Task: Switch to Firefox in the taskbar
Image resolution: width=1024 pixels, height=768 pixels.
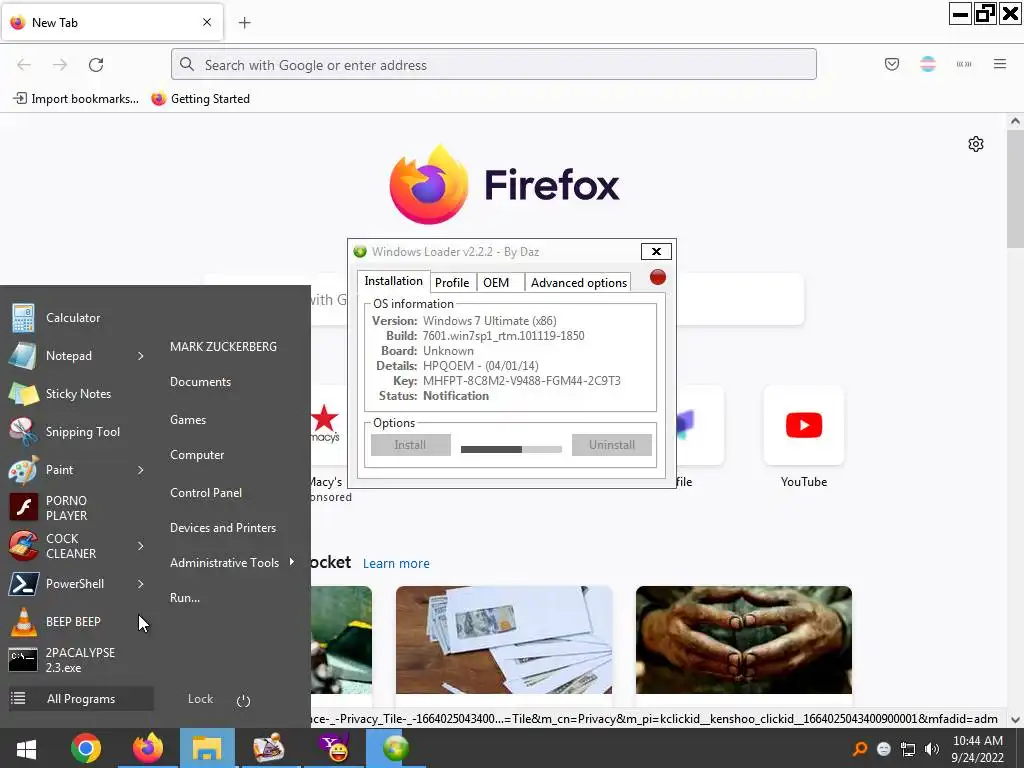Action: coord(148,748)
